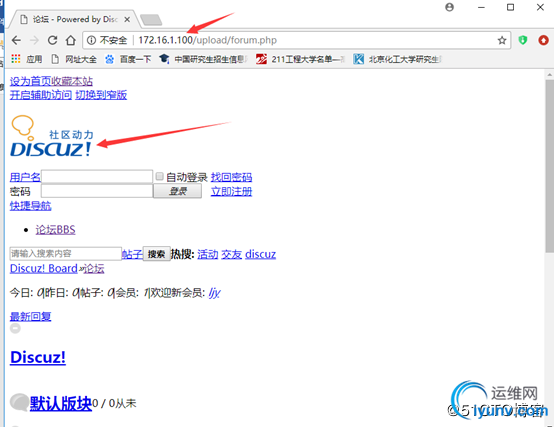Click the 交友 hot search link
554x427 pixels.
click(x=231, y=254)
